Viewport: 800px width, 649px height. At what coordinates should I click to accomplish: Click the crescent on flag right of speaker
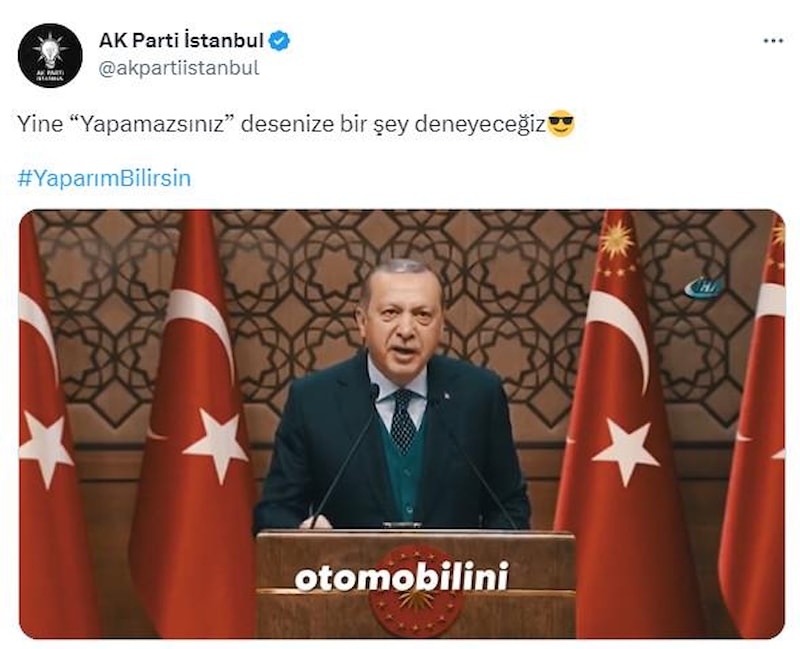click(x=619, y=333)
